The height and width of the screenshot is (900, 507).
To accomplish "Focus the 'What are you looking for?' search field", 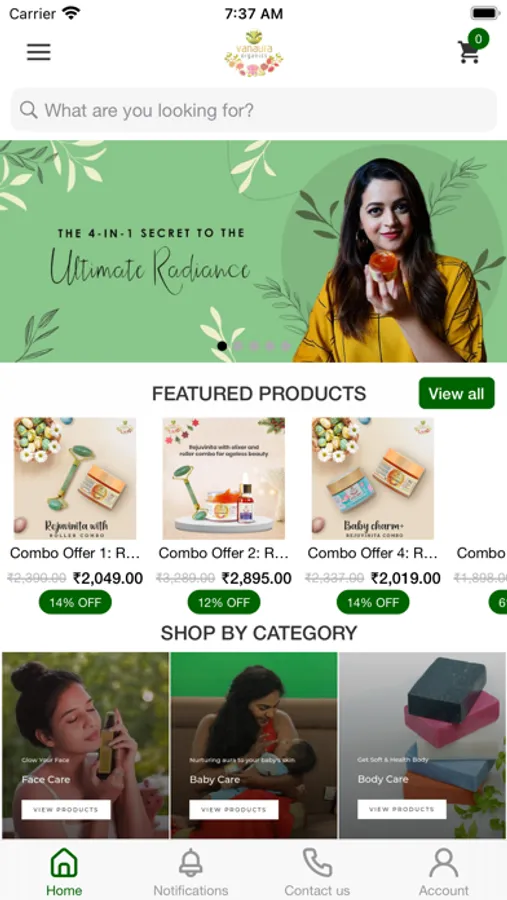I will point(253,110).
